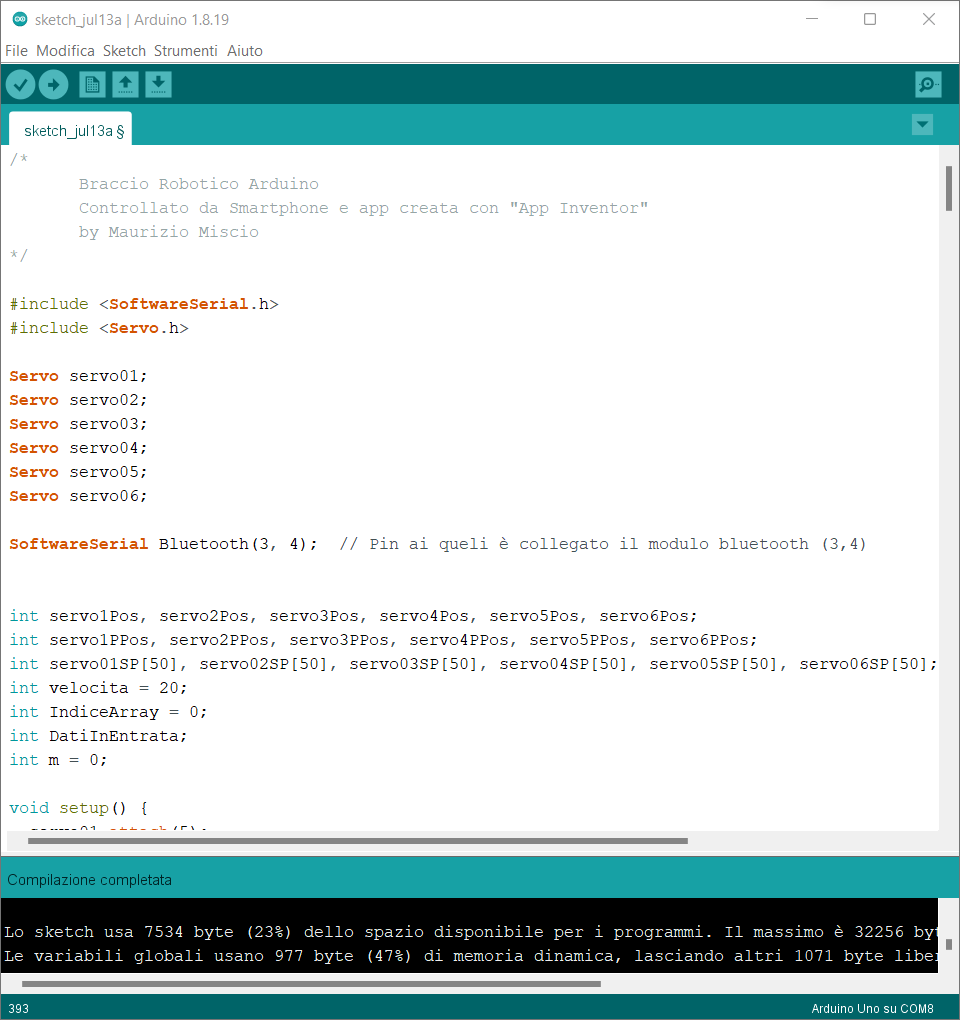Click the Upload sketch icon
The height and width of the screenshot is (1020, 960).
(x=54, y=84)
